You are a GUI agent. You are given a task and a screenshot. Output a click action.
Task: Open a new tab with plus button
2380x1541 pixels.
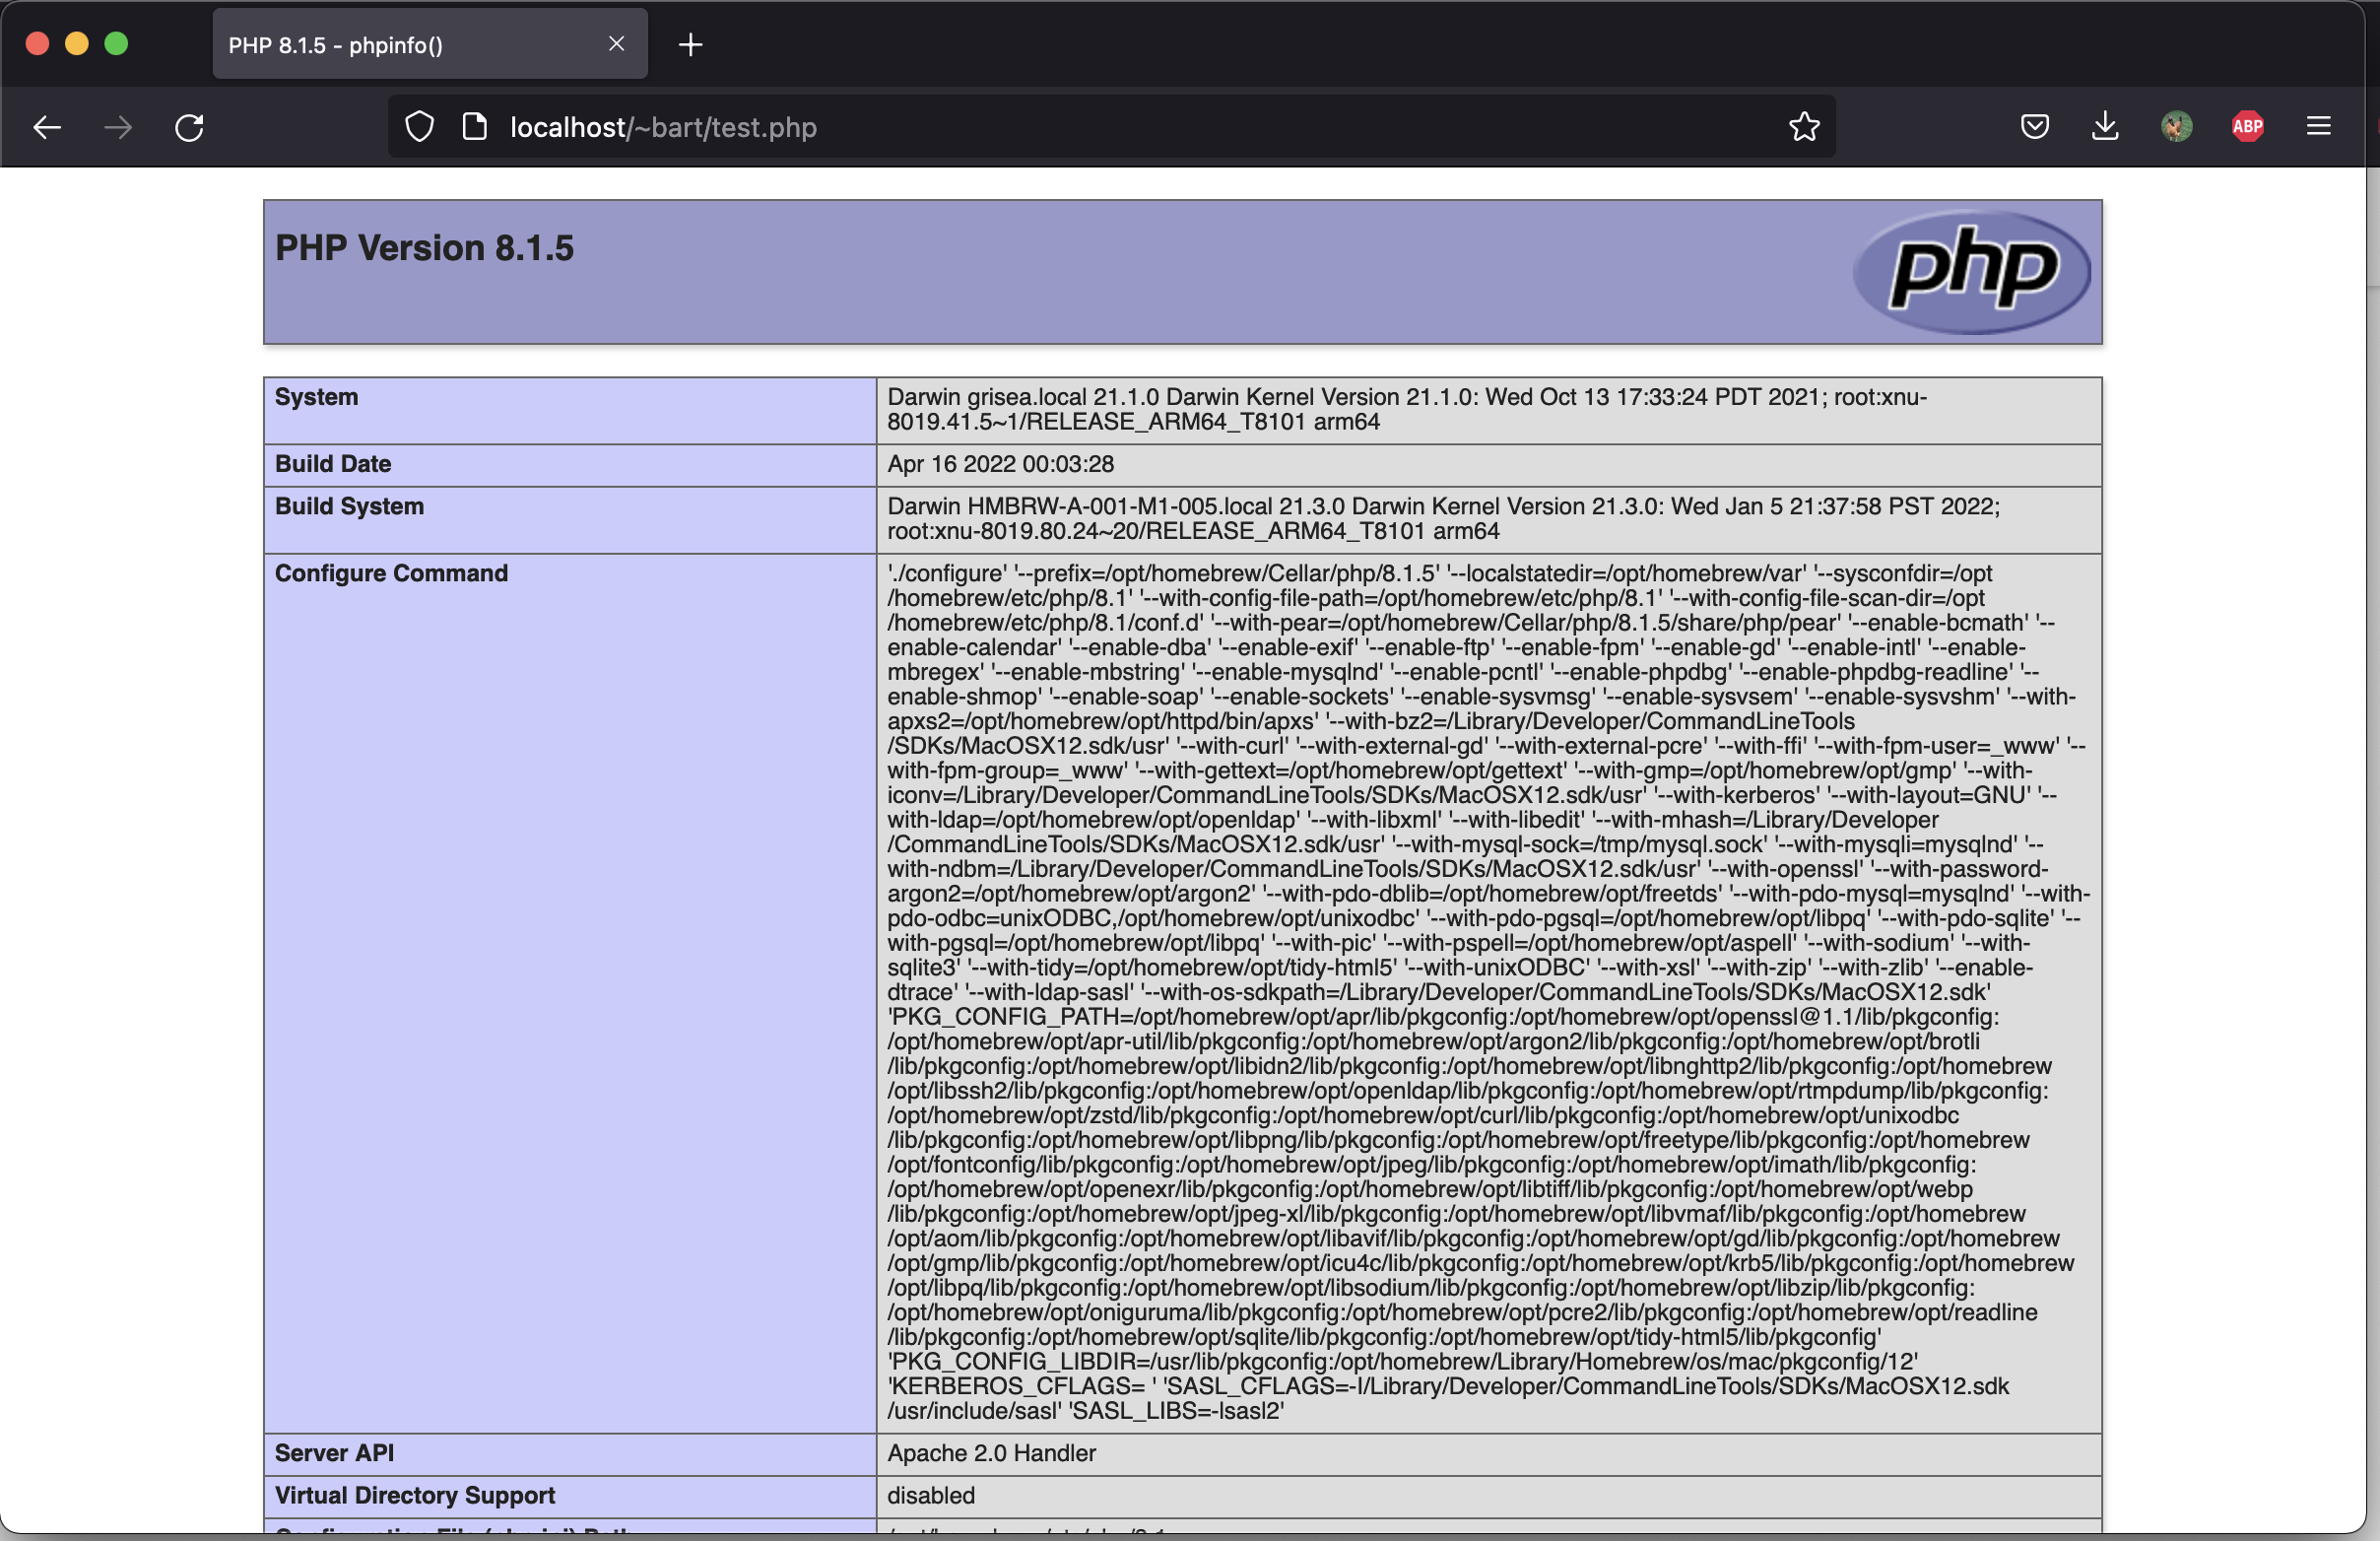point(690,45)
